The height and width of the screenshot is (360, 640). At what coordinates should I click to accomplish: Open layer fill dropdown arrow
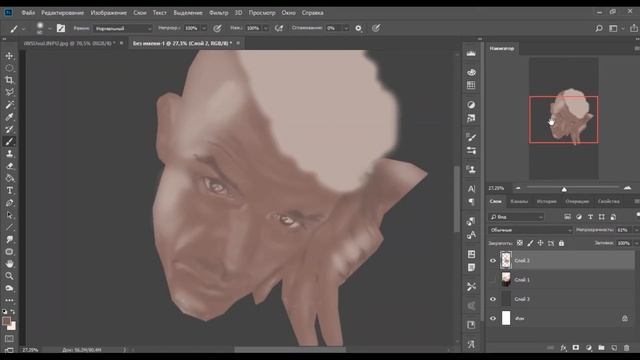point(636,243)
